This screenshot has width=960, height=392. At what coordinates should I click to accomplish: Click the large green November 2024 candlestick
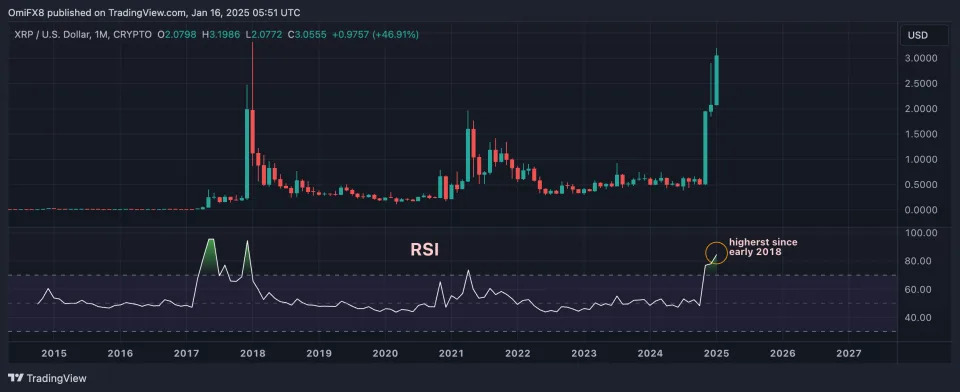(705, 148)
